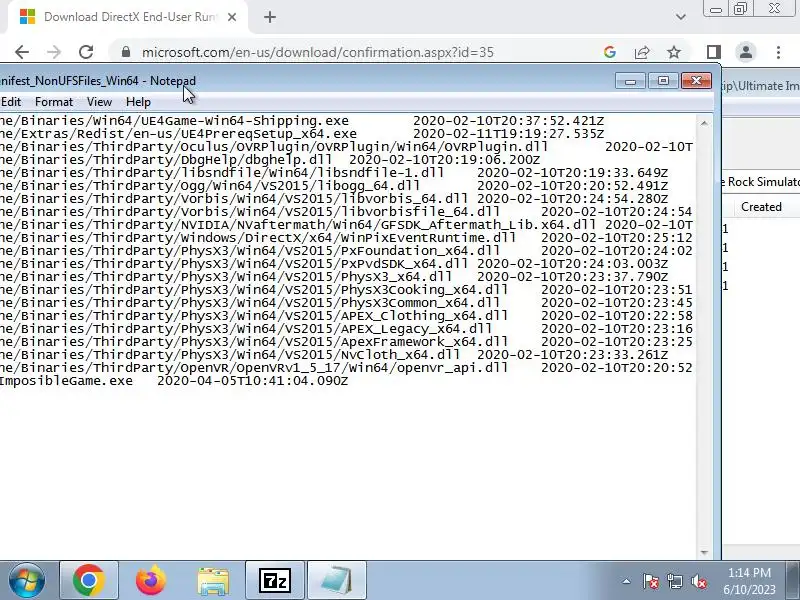Click the PhysX3Cooking_x64.dll line
This screenshot has width=800, height=600.
(x=347, y=290)
